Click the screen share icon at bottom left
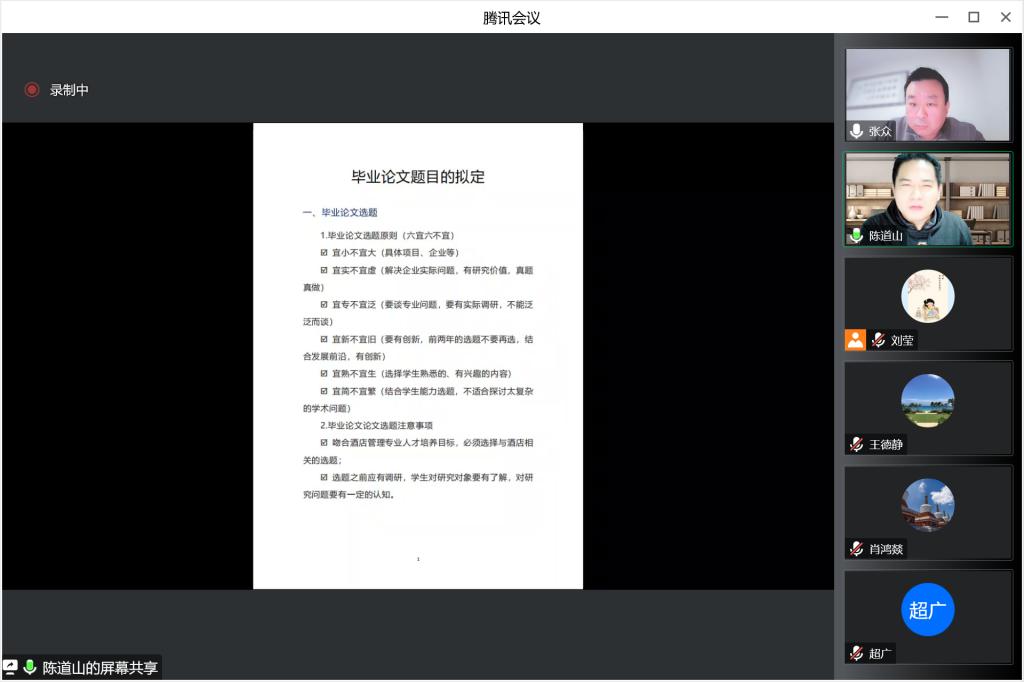 point(11,667)
